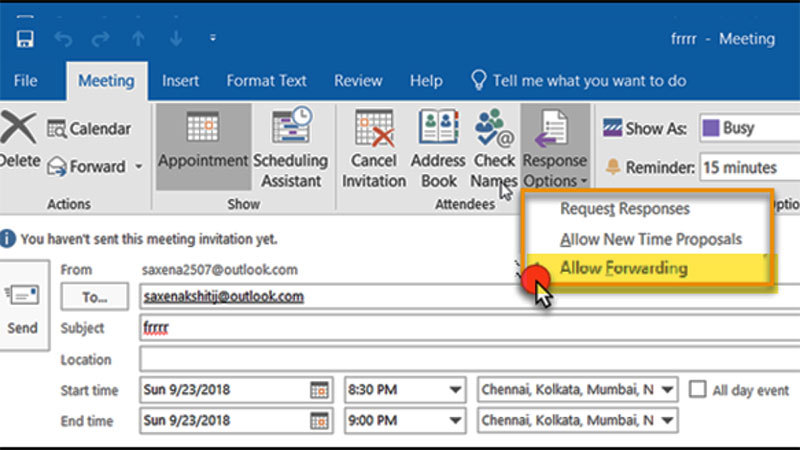Forward the meeting invitation
Image resolution: width=800 pixels, height=450 pixels.
coord(86,166)
